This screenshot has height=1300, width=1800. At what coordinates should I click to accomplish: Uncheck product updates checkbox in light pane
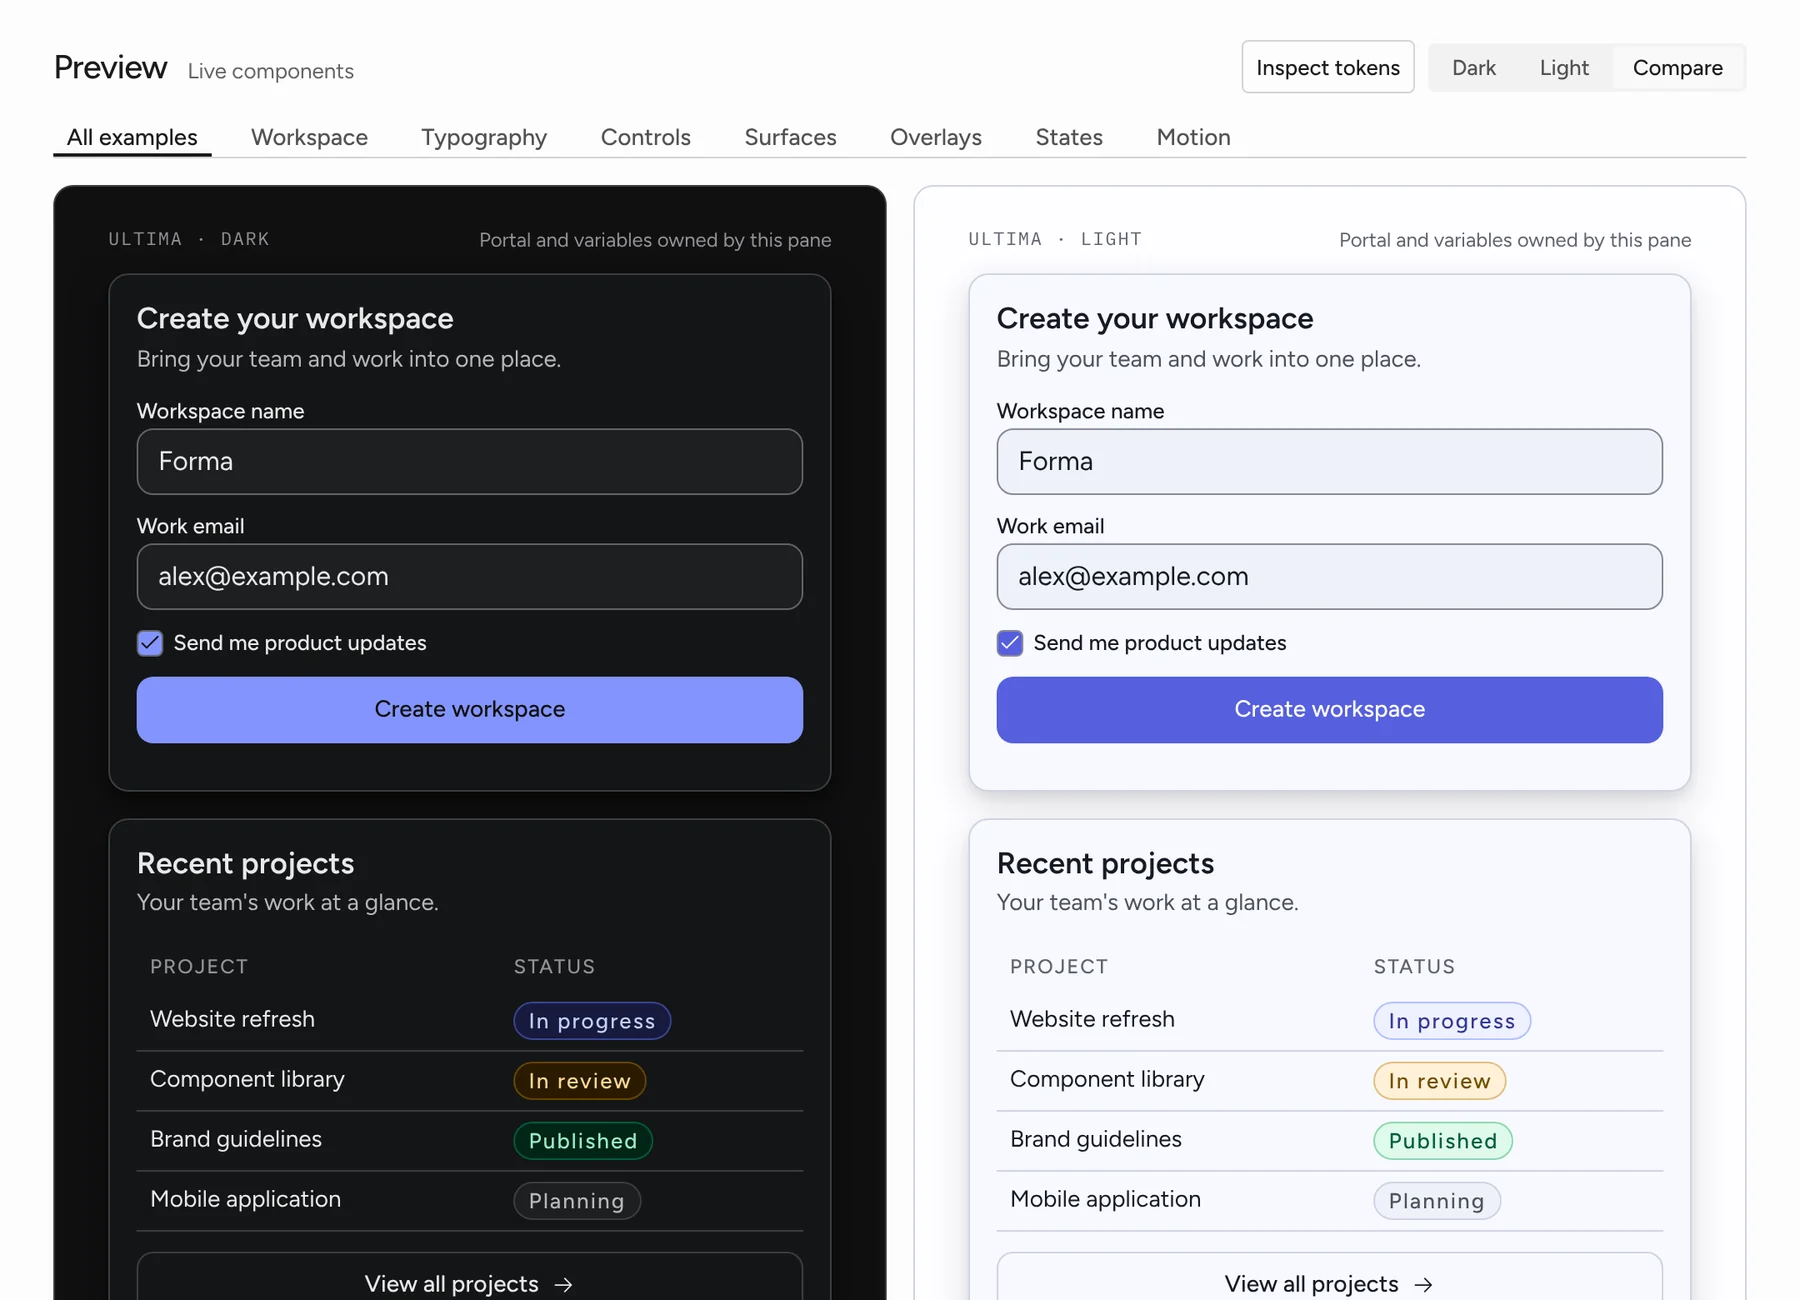point(1010,643)
